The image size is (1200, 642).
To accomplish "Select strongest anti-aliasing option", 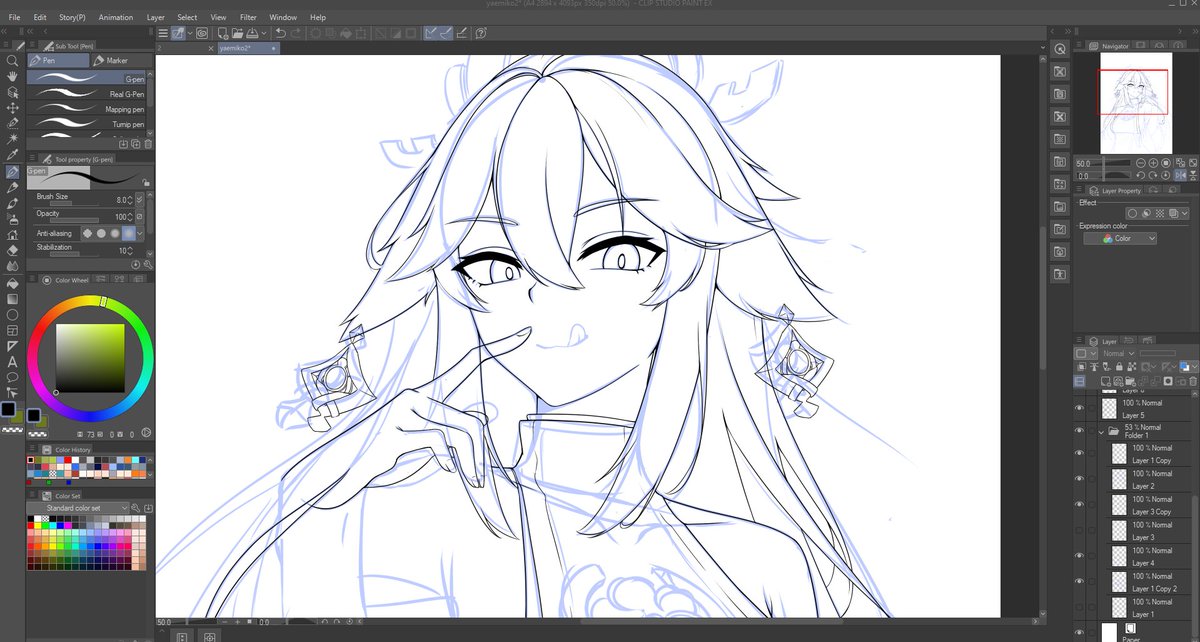I will click(129, 233).
